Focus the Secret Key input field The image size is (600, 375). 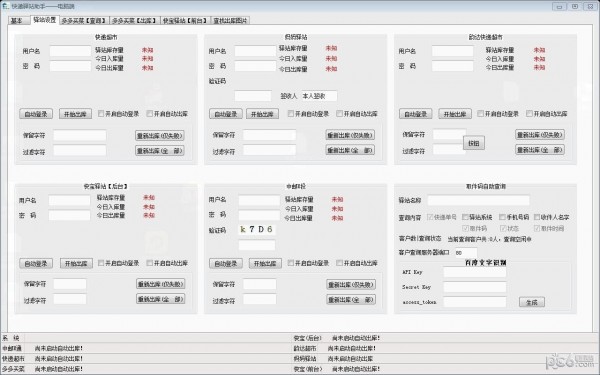474,287
